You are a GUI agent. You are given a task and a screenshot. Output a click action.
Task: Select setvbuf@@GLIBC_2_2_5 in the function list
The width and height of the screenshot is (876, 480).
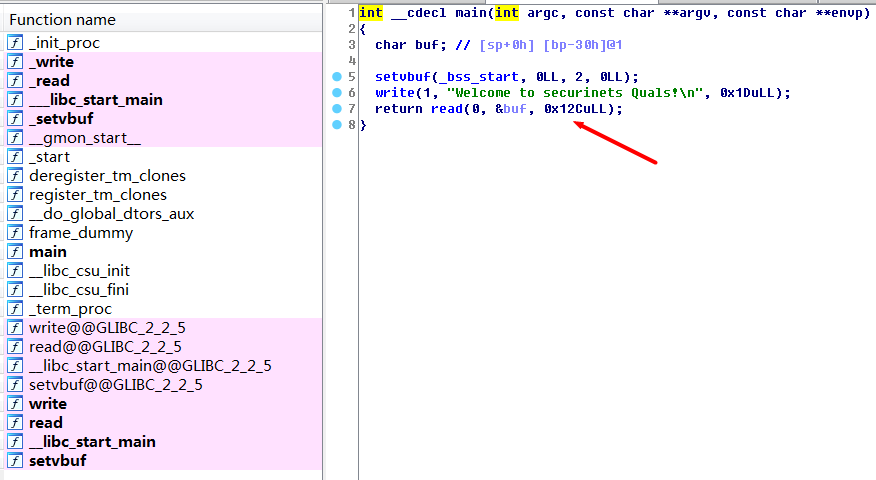(116, 385)
